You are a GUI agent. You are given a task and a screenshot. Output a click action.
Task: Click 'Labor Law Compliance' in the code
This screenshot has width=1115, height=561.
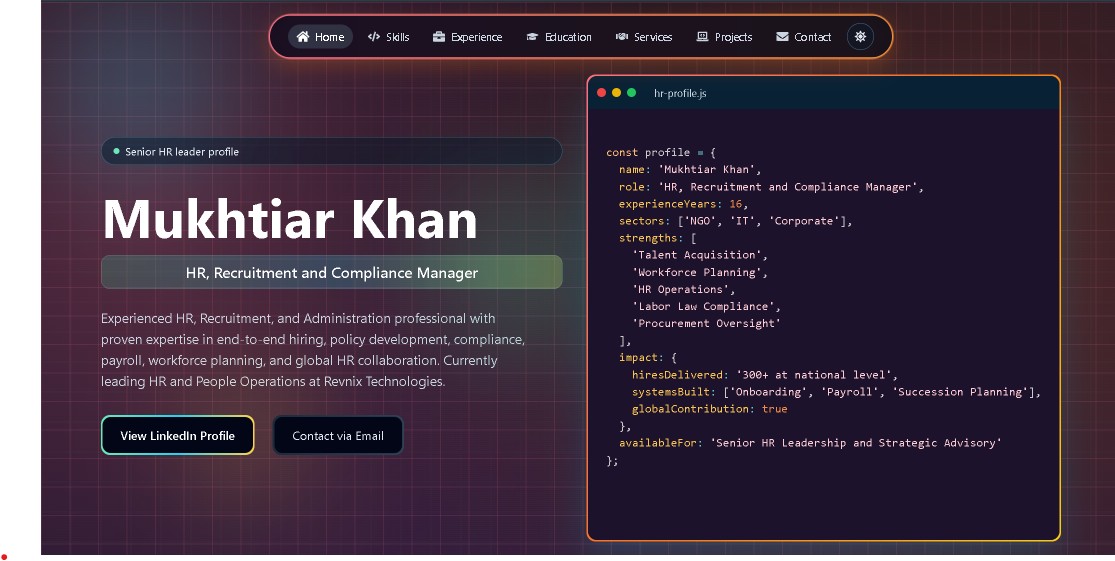pos(706,306)
